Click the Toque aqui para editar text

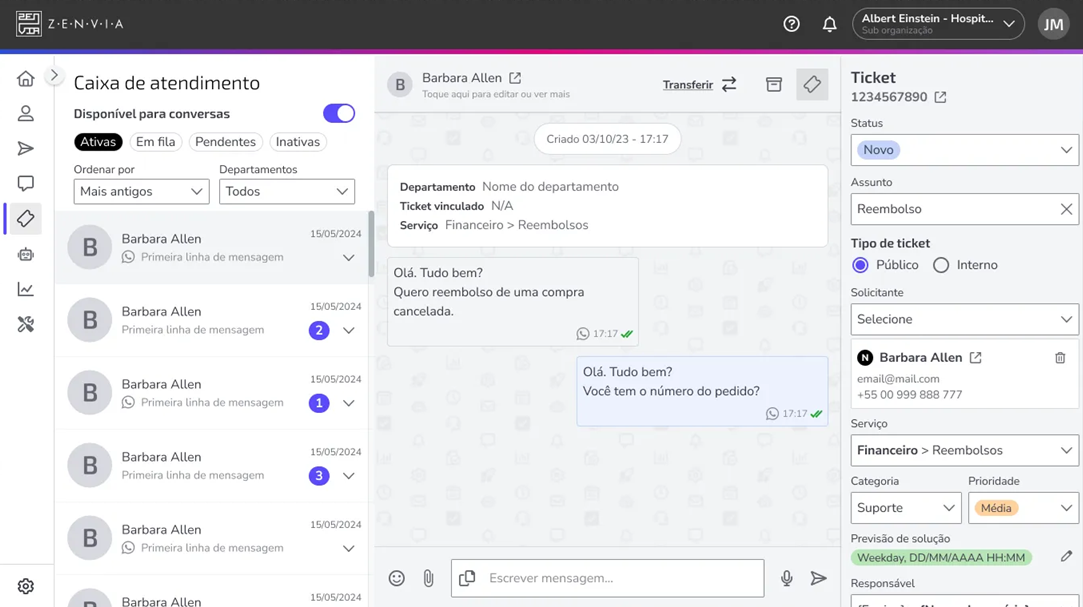pyautogui.click(x=496, y=95)
